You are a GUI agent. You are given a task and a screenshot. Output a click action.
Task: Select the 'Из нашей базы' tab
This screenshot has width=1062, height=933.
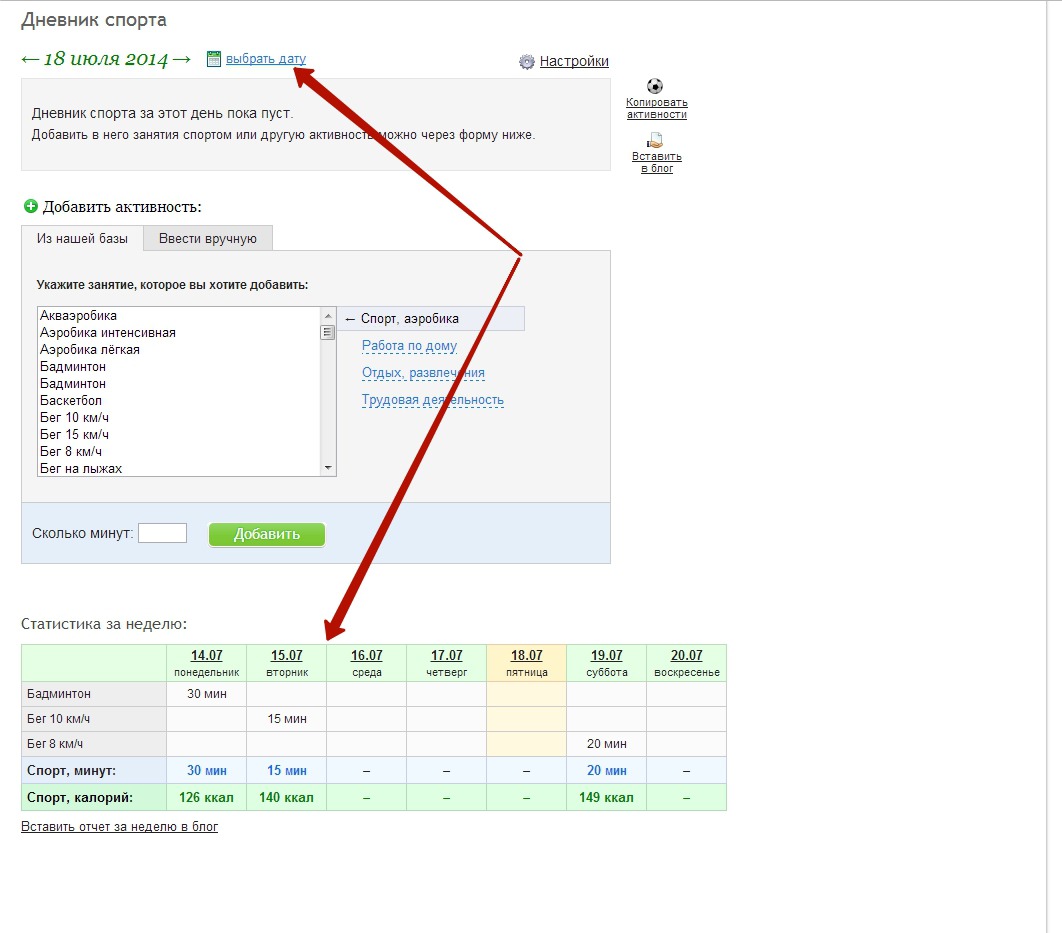tap(82, 238)
